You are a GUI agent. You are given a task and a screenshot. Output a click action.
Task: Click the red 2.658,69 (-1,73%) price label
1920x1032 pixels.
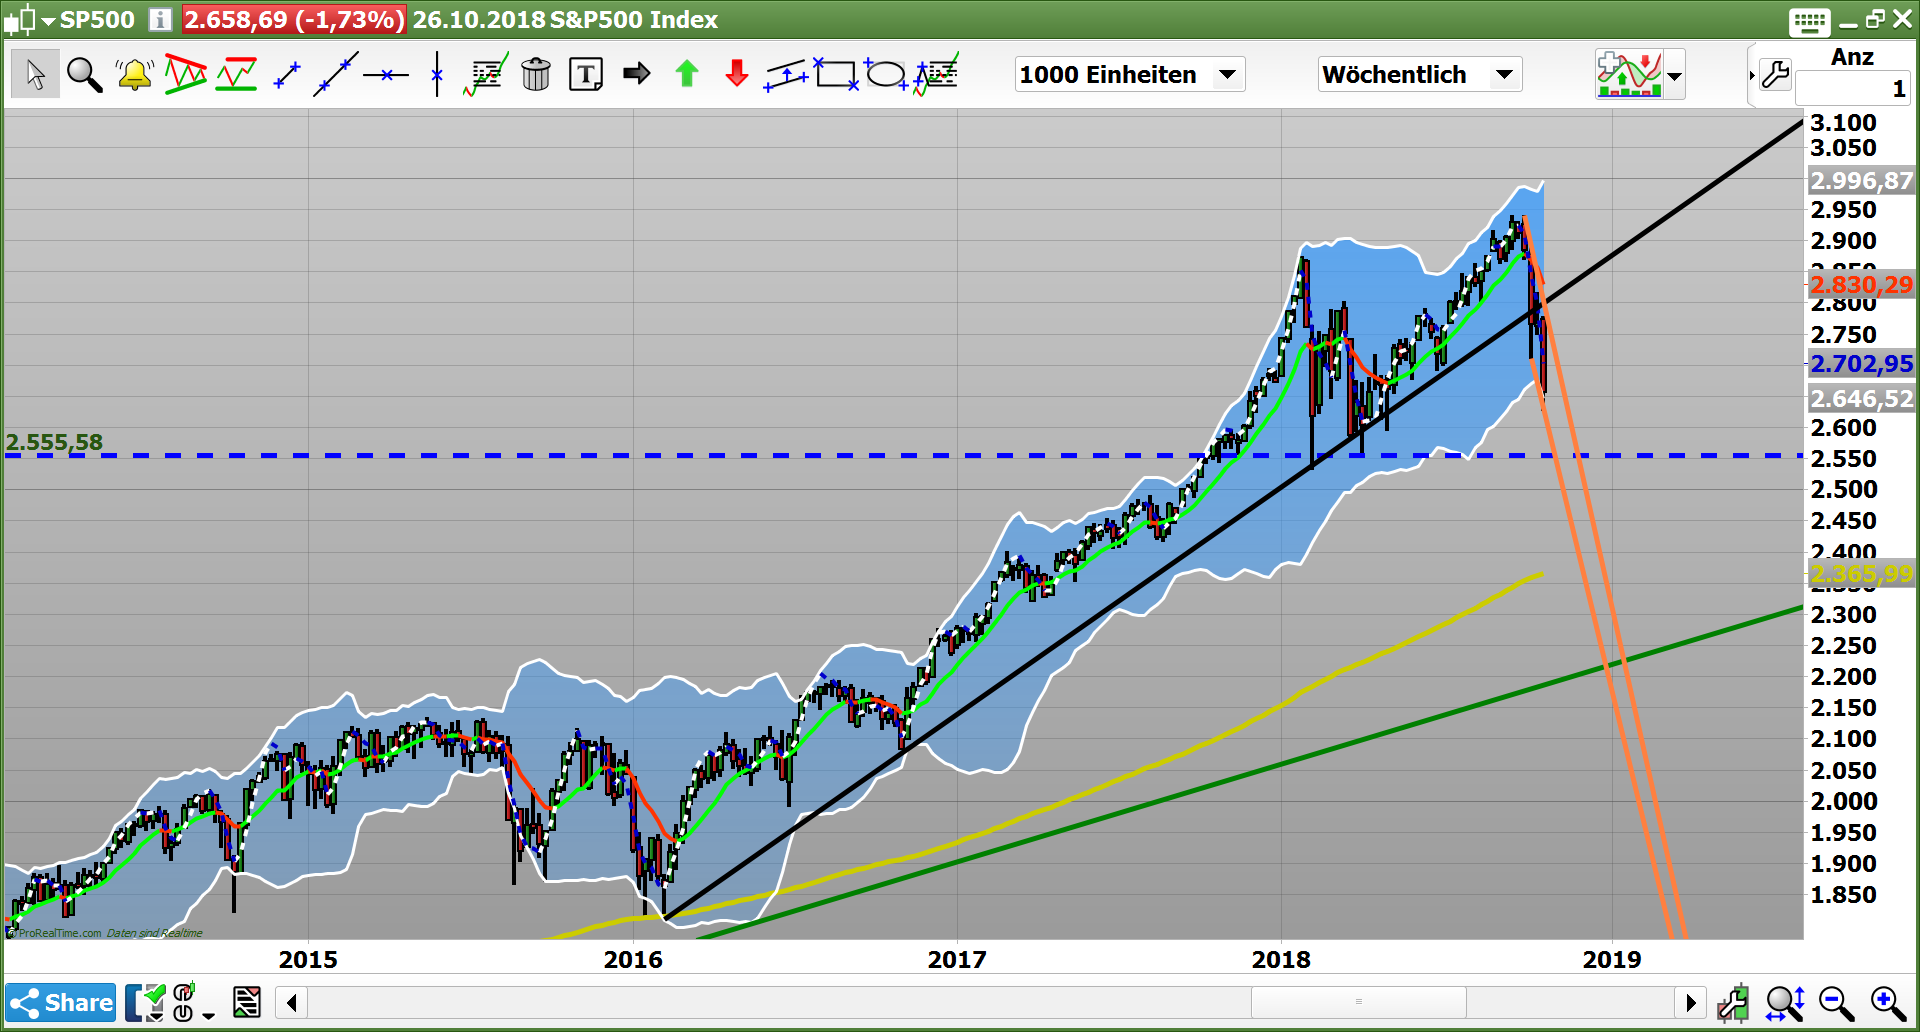tap(294, 20)
